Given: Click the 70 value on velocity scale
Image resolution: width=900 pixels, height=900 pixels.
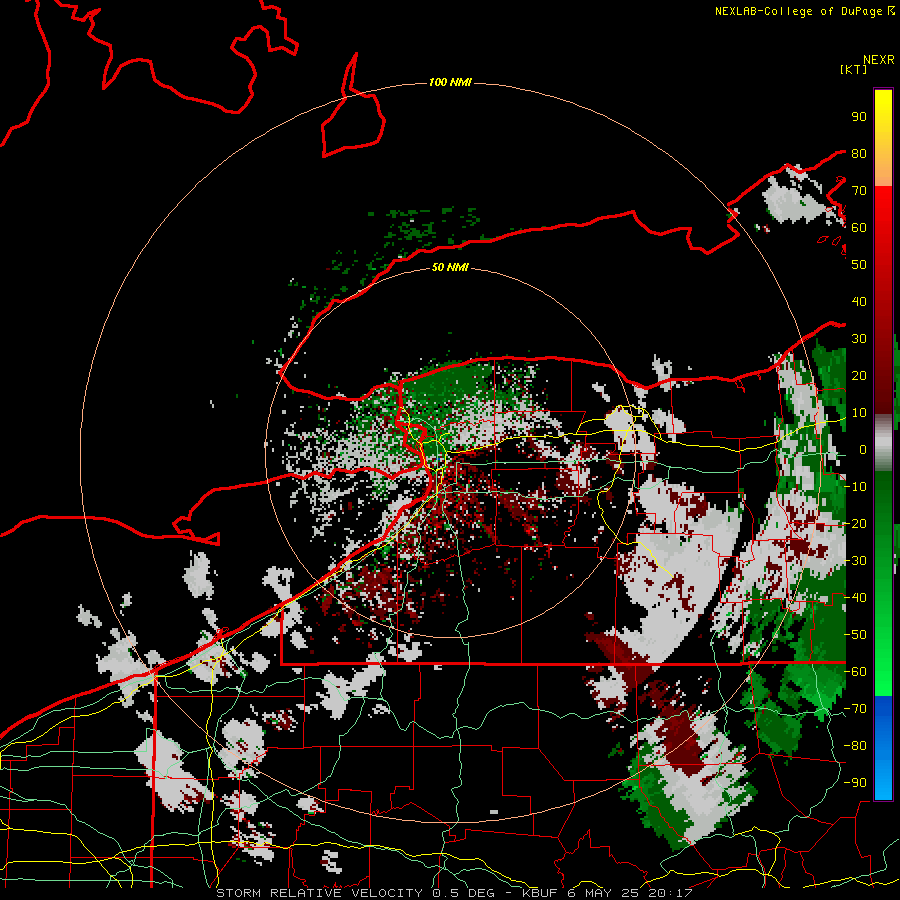Looking at the screenshot, I should pos(859,191).
